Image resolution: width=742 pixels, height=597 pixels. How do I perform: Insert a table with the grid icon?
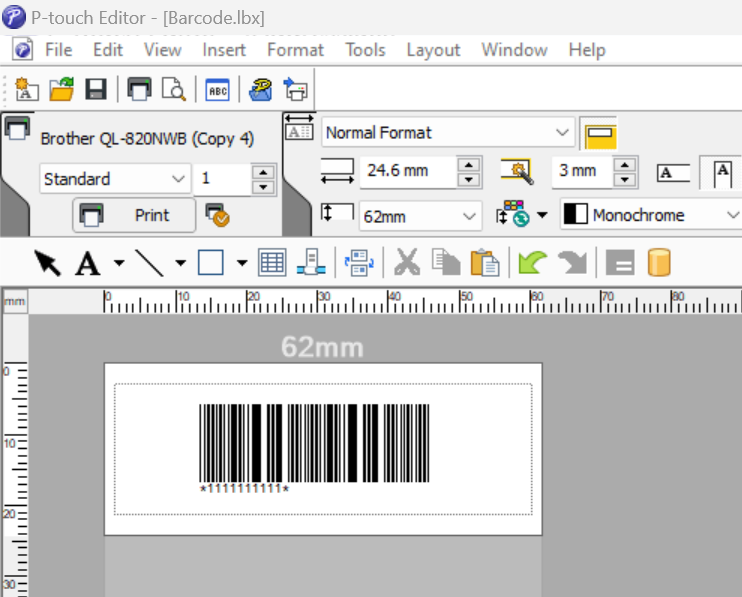coord(272,263)
